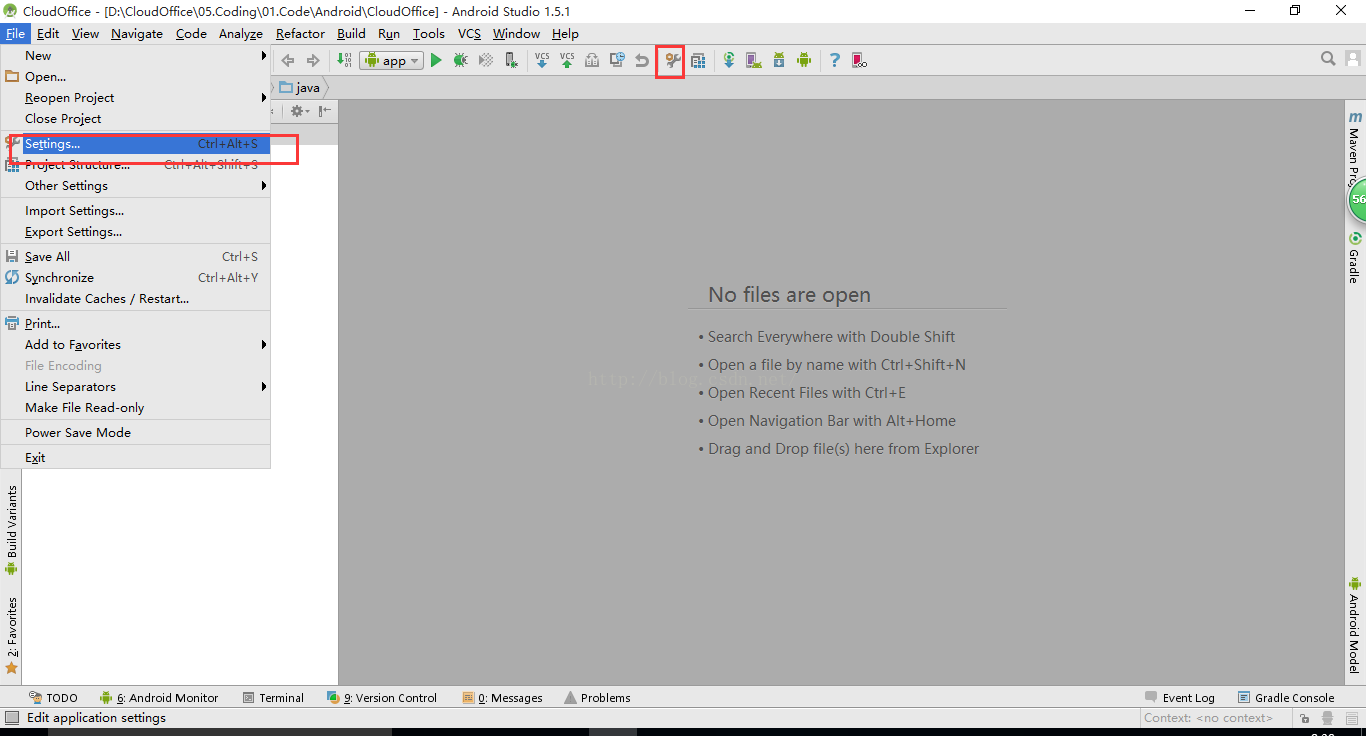Choose Save All from File menu
1366x736 pixels.
pyautogui.click(x=136, y=257)
